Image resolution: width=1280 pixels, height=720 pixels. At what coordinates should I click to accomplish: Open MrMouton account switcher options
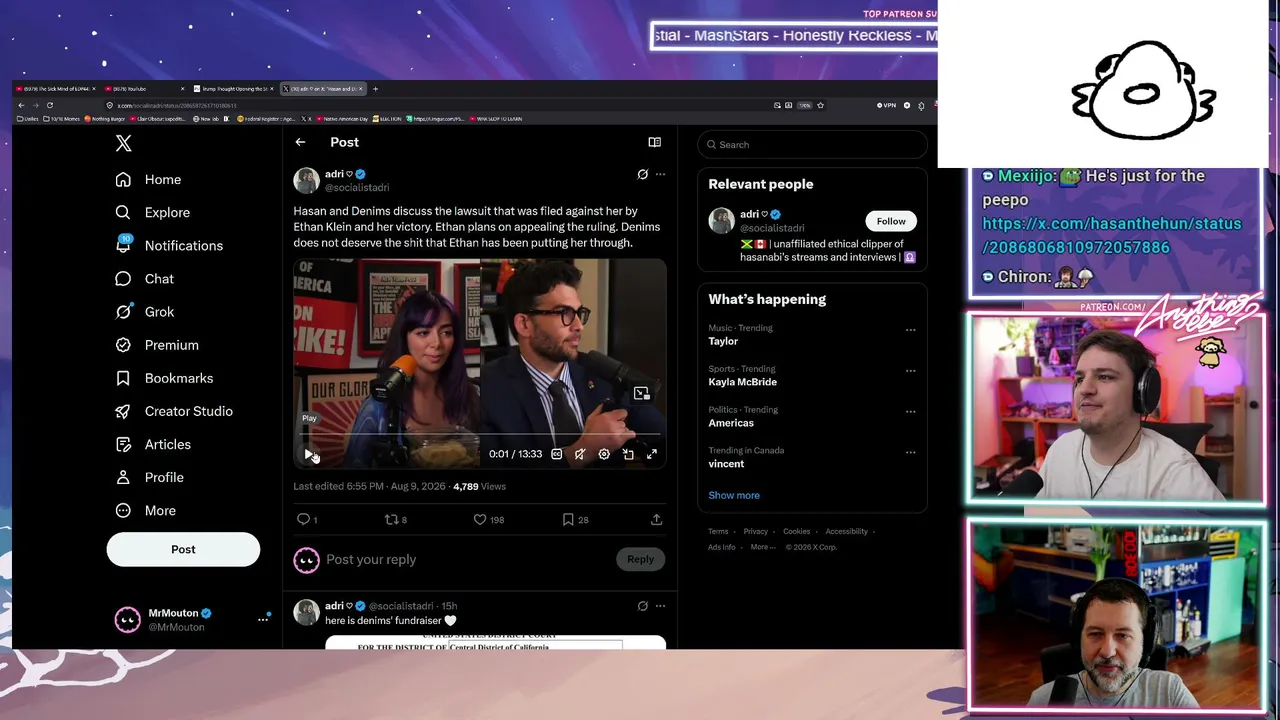pyautogui.click(x=263, y=619)
